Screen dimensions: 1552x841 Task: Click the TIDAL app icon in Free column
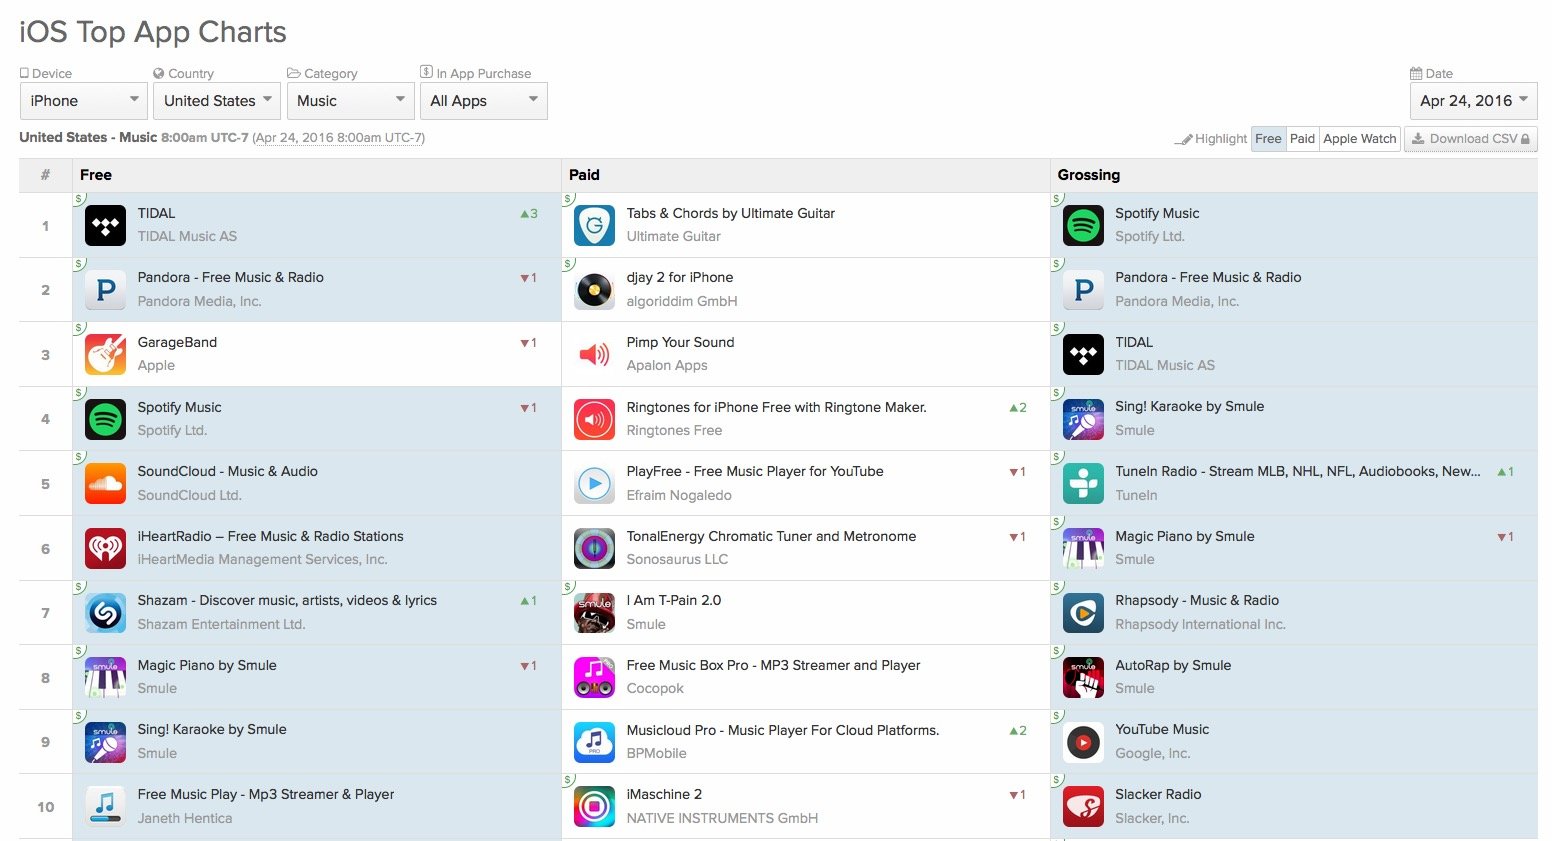click(105, 225)
